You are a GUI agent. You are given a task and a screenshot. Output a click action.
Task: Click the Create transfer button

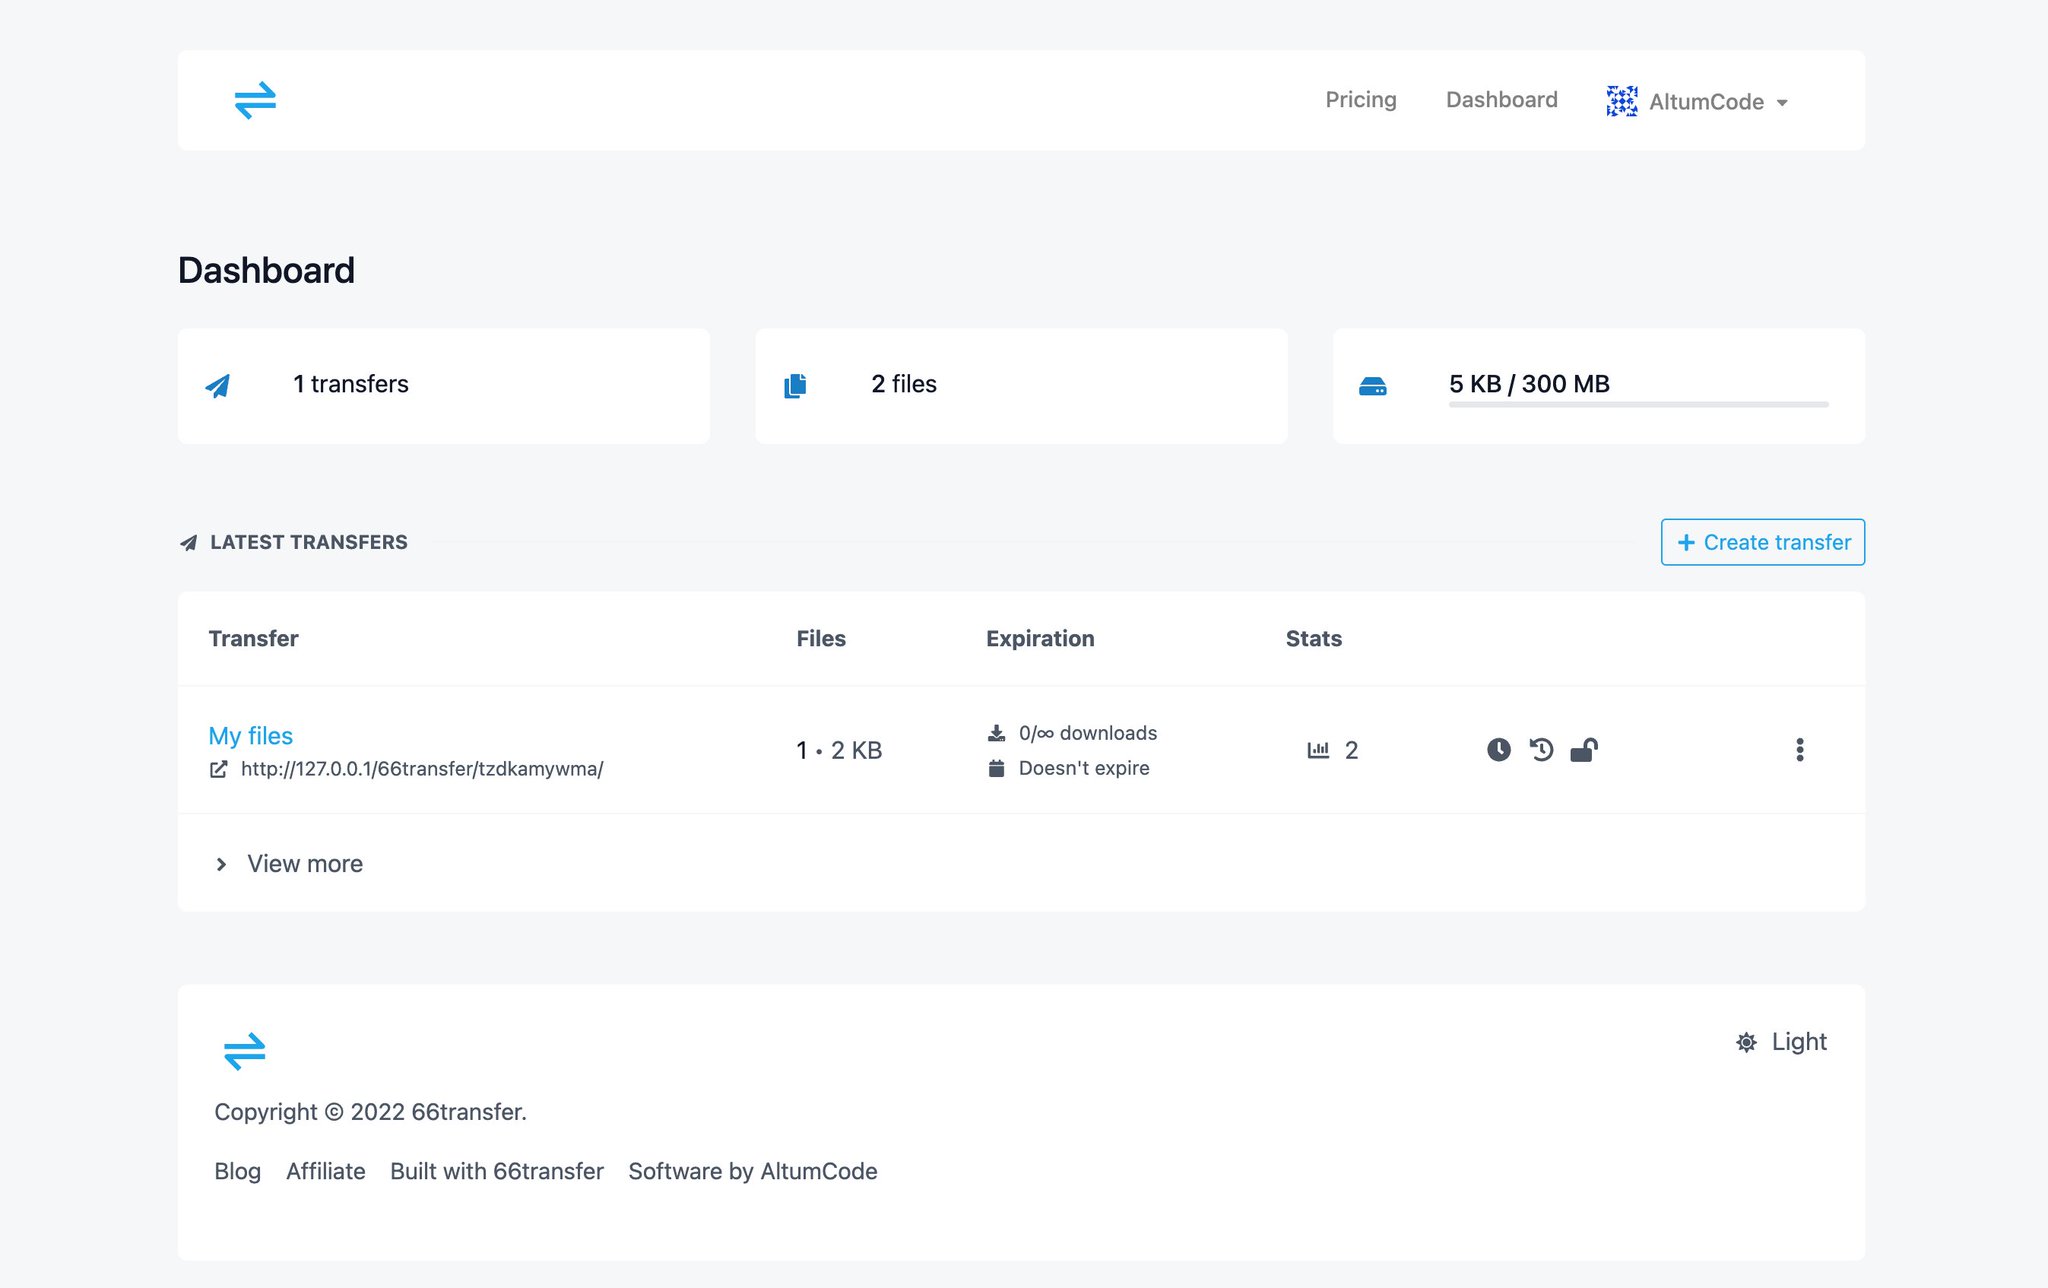(x=1762, y=542)
